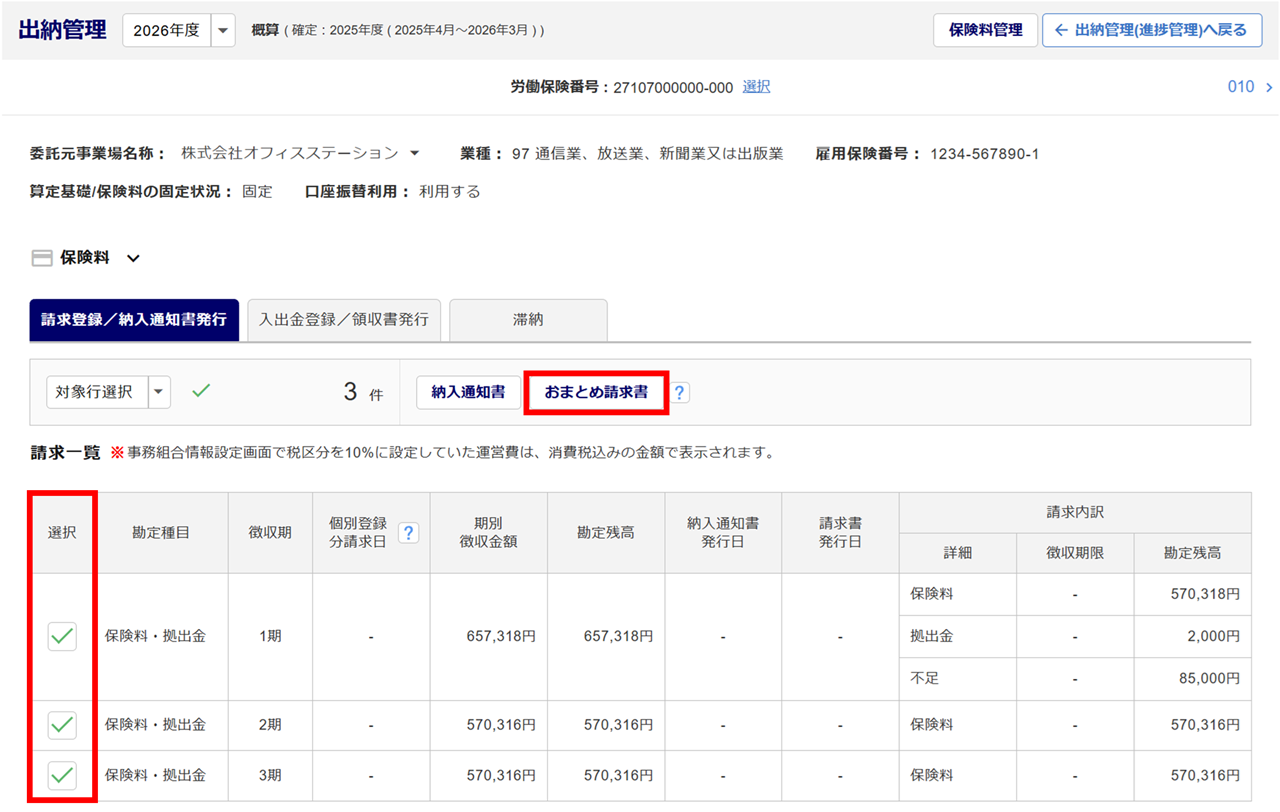Open the 2026年度 year dropdown
The image size is (1280, 812).
click(223, 30)
